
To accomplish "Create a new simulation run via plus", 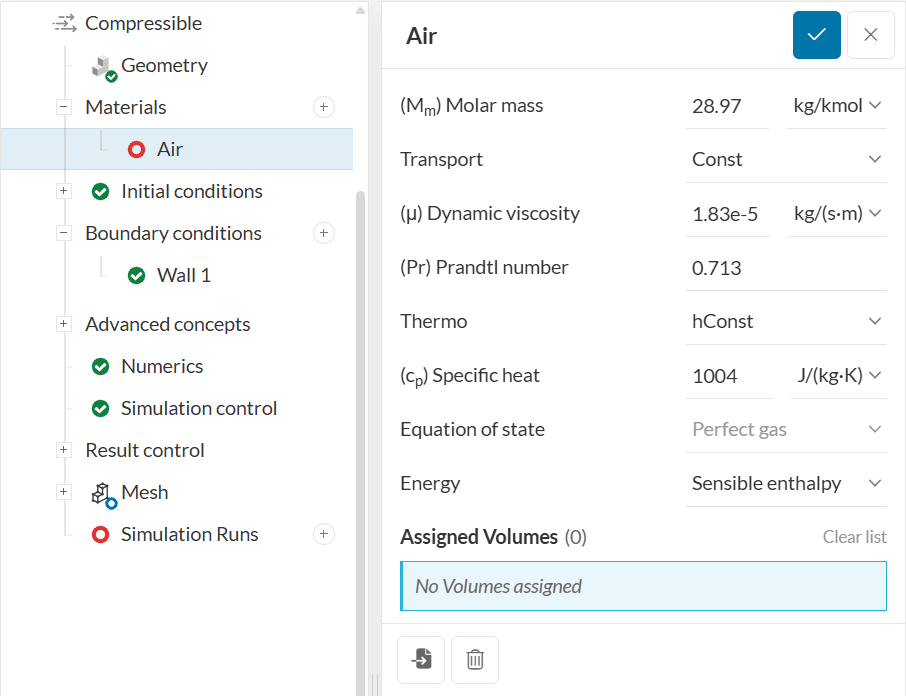I will (323, 534).
